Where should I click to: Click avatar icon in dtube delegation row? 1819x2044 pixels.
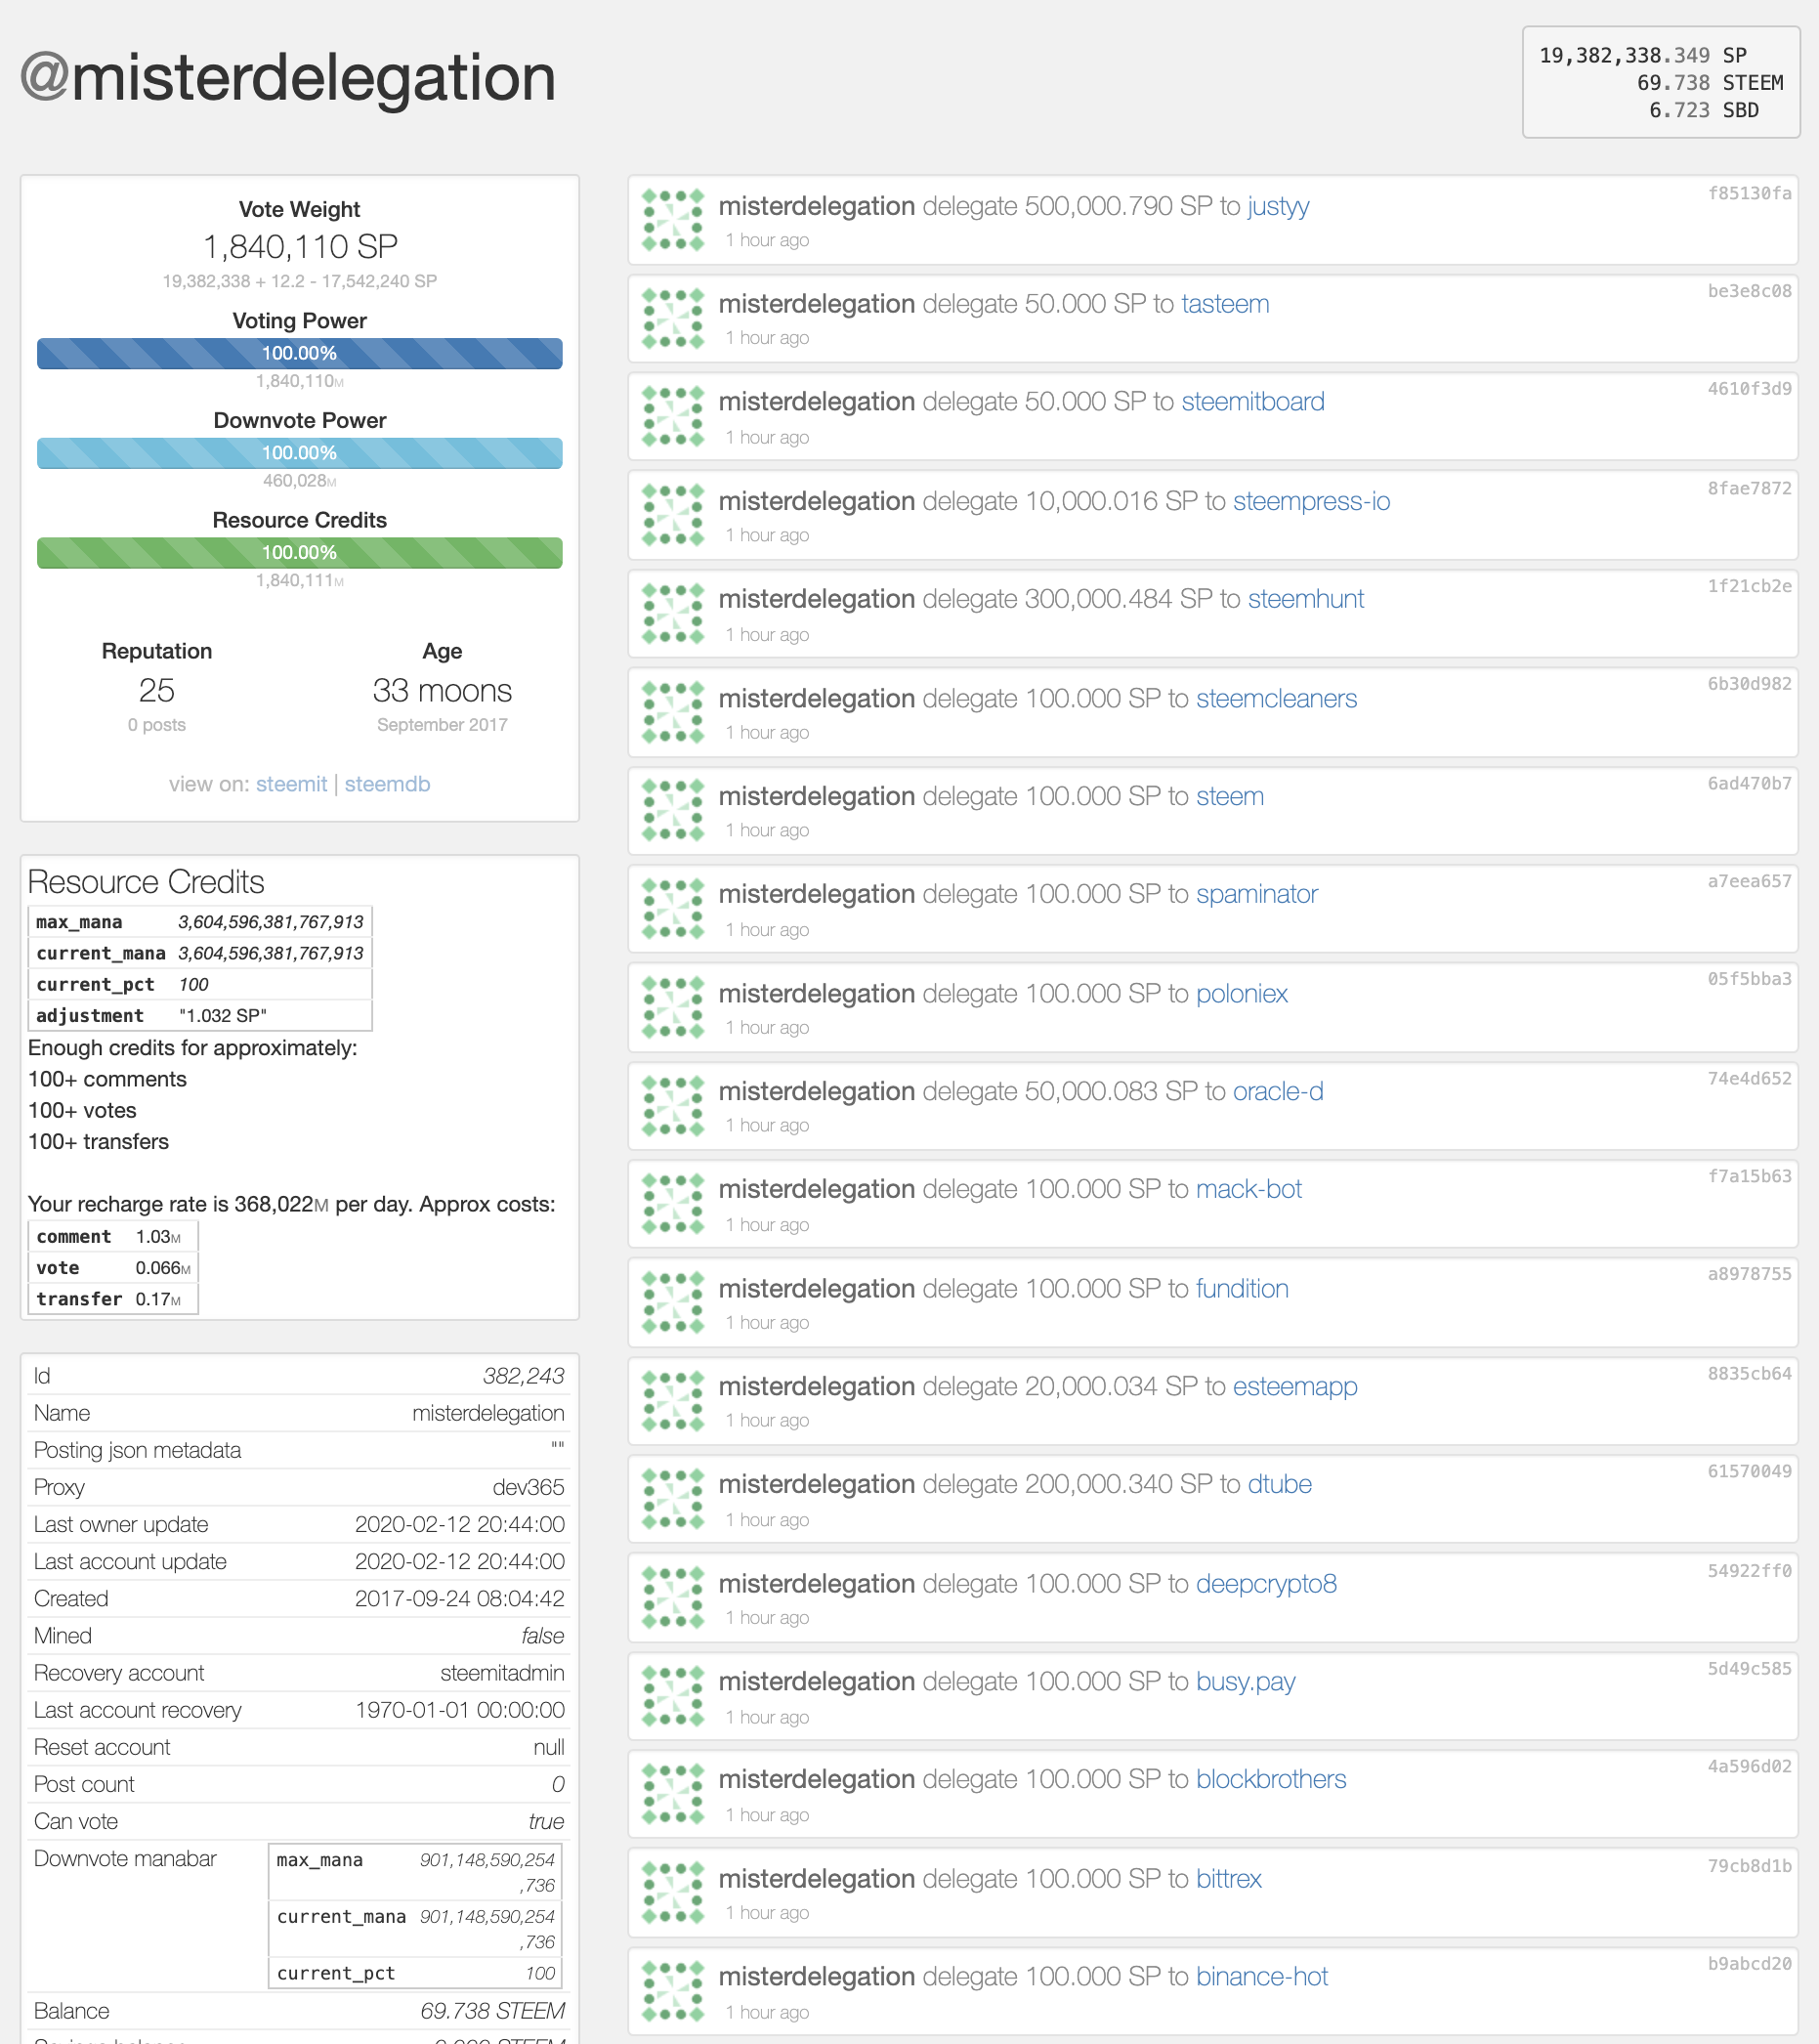pos(673,1498)
